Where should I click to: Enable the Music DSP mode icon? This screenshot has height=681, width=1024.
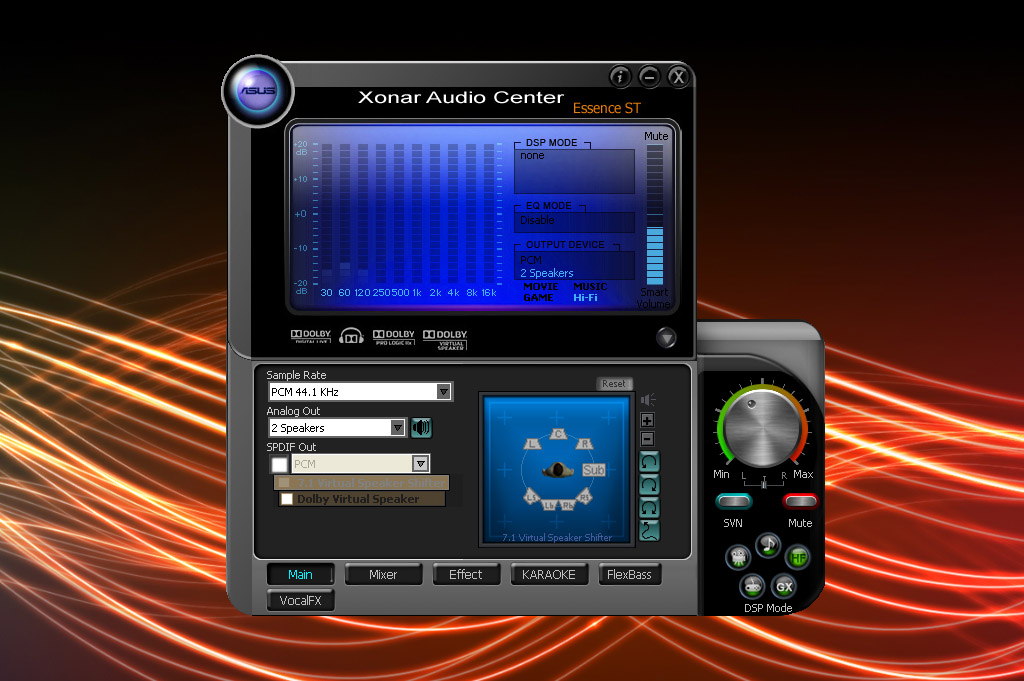[767, 544]
